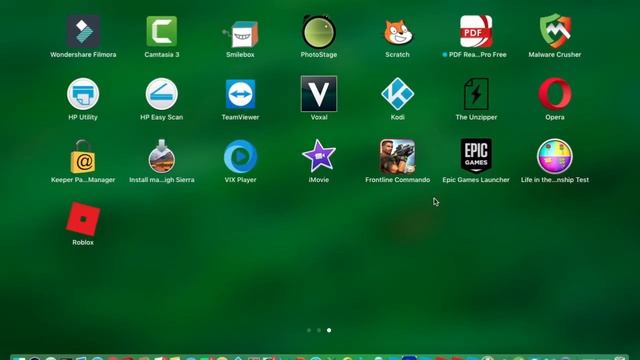The image size is (640, 360).
Task: Open Opera browser
Action: tap(555, 94)
